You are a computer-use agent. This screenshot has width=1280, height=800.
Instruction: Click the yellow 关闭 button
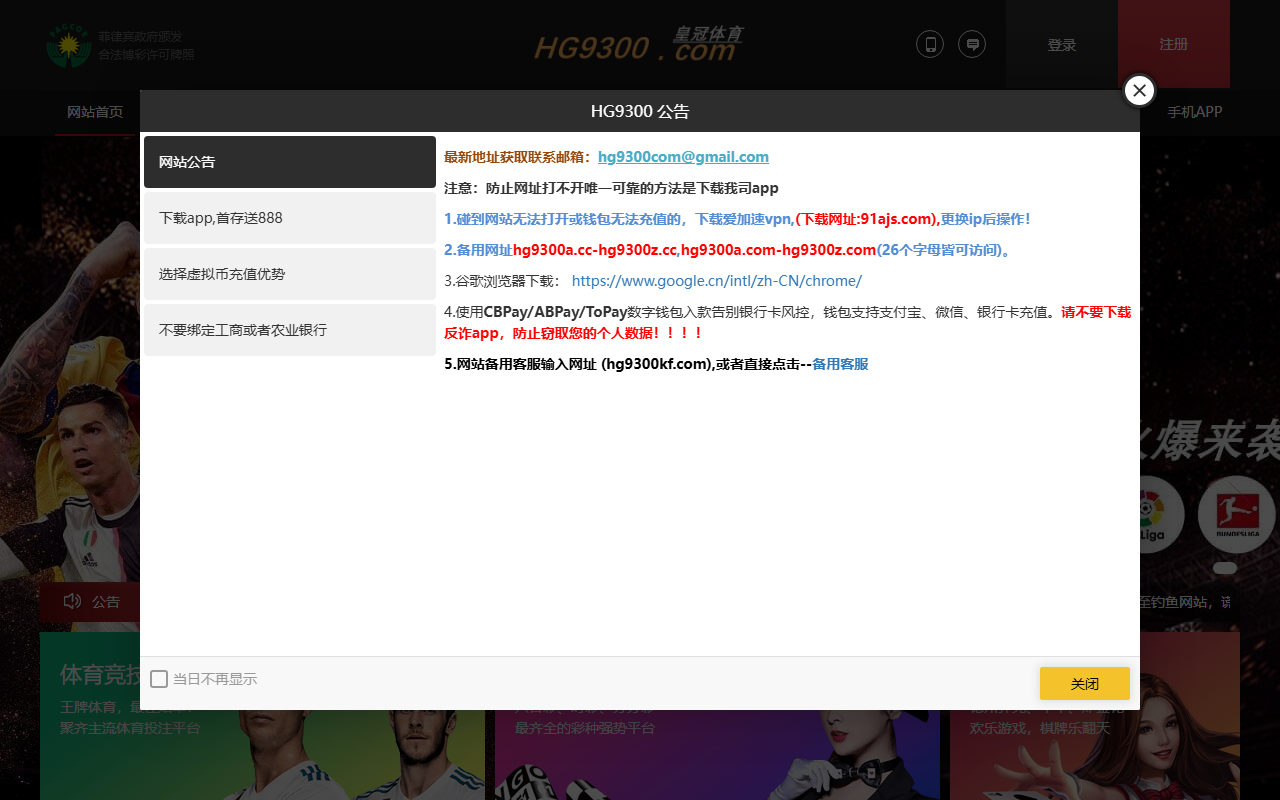(x=1085, y=684)
